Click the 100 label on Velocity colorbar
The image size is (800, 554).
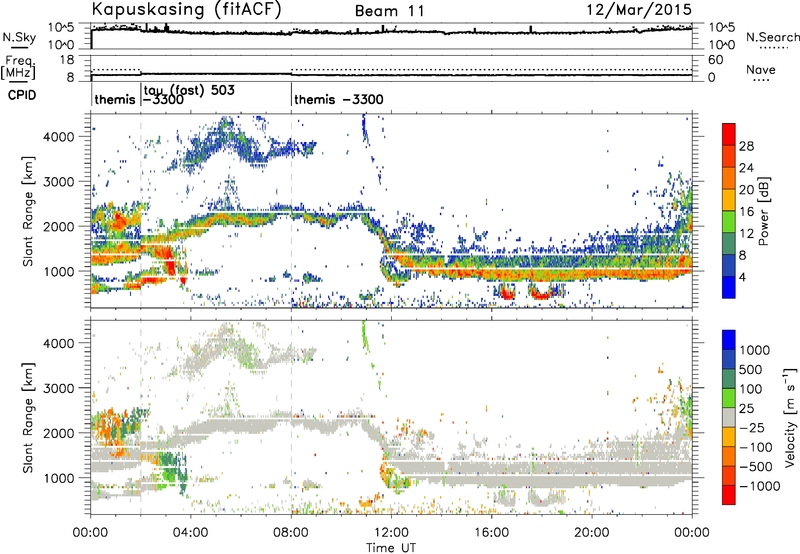click(751, 389)
